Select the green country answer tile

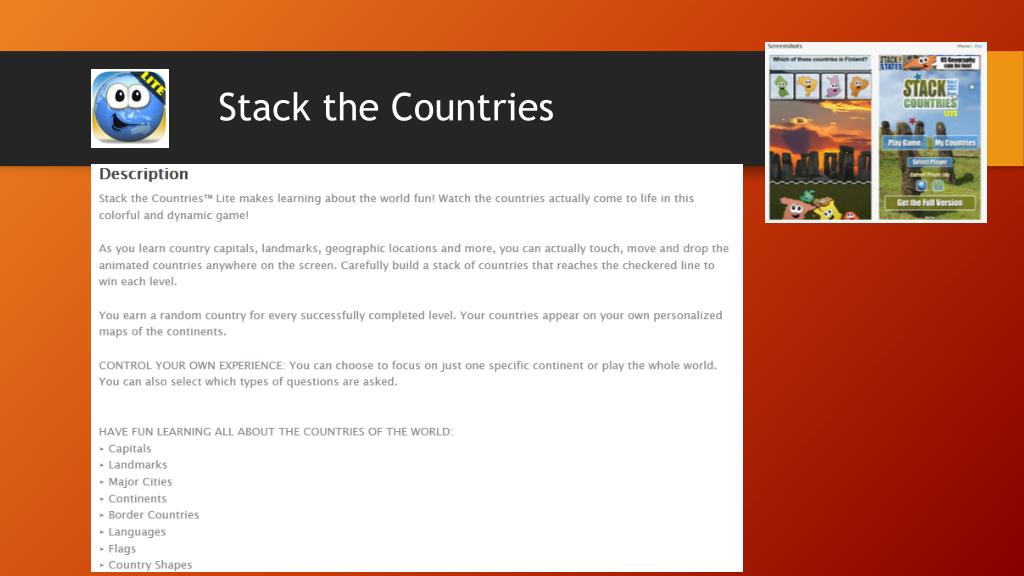click(x=782, y=86)
